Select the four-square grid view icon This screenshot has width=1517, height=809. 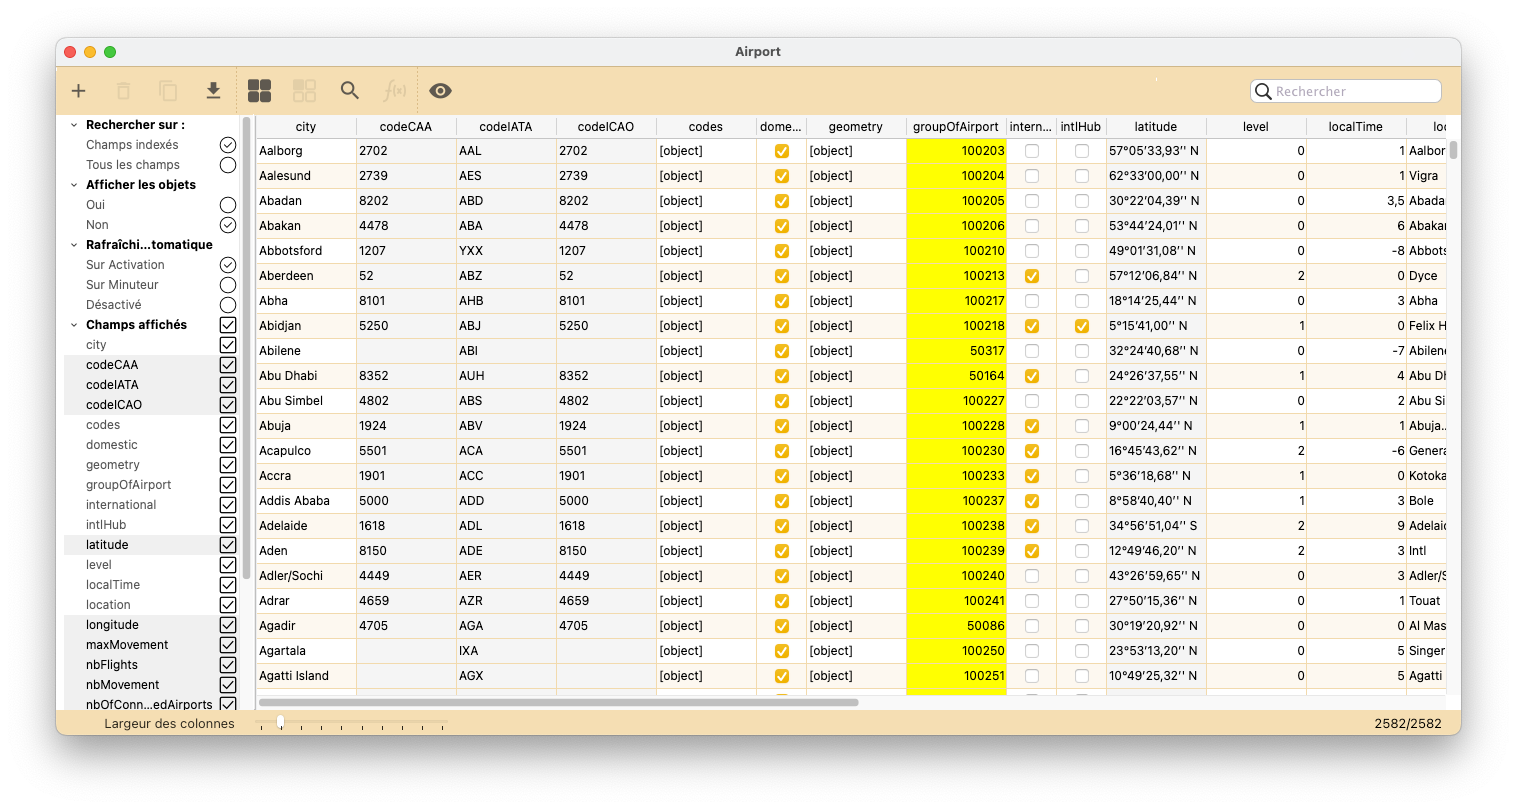coord(259,91)
